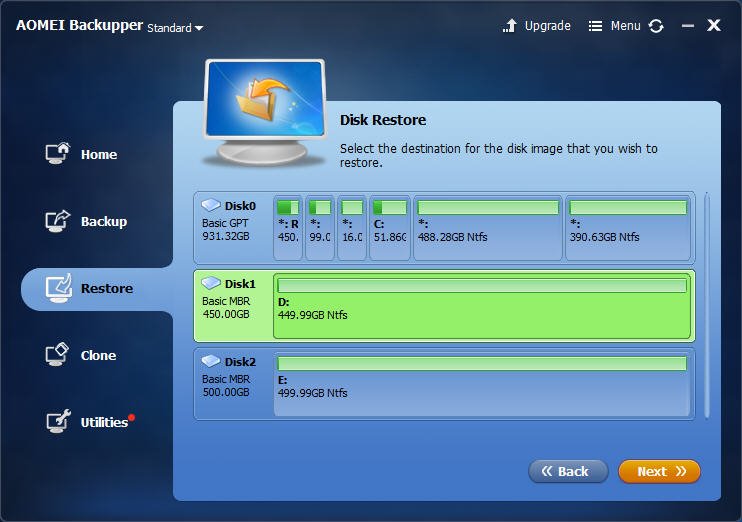This screenshot has width=742, height=522.
Task: Open the Utilities section icon
Action: (58, 421)
